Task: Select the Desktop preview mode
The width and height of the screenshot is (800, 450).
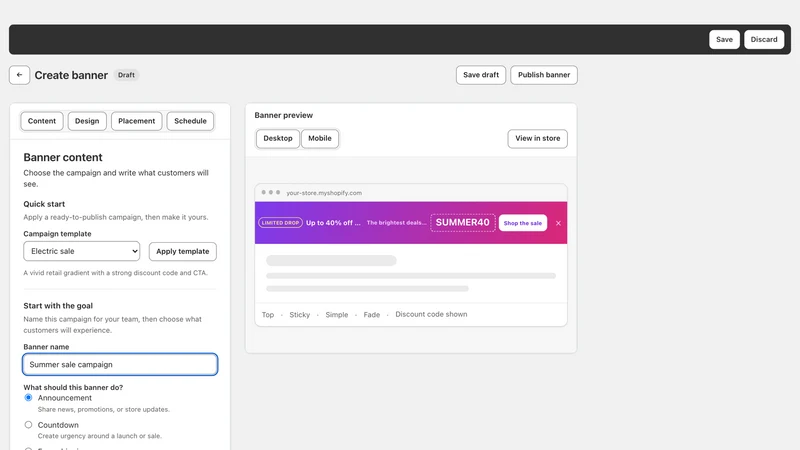Action: coord(278,138)
